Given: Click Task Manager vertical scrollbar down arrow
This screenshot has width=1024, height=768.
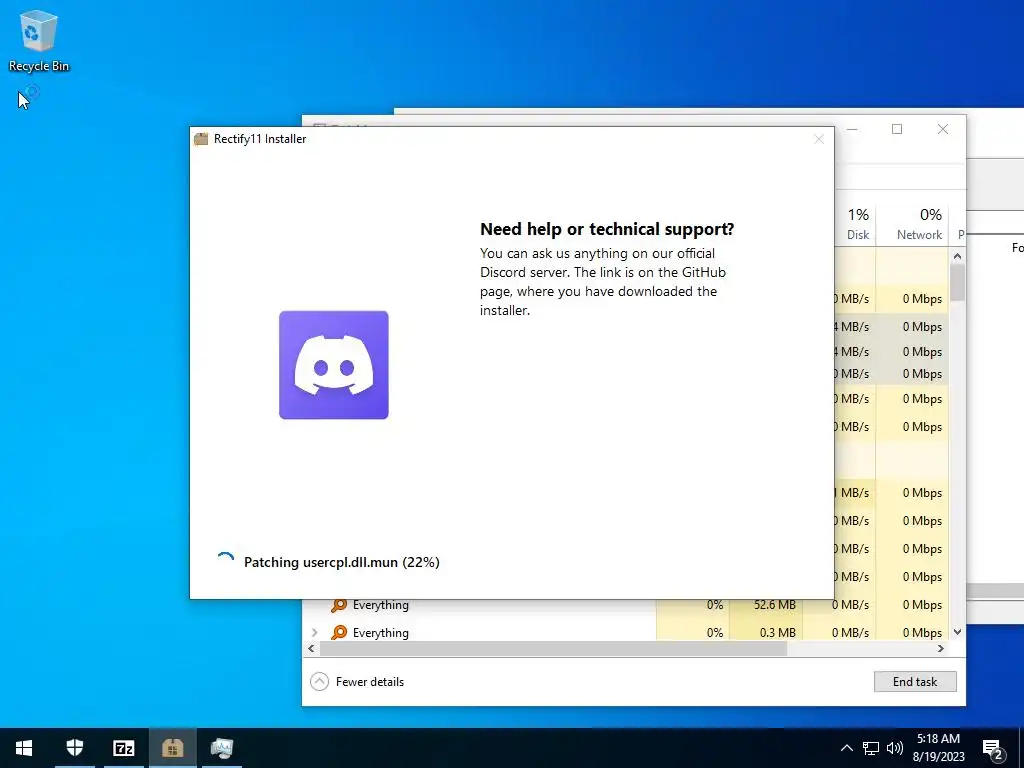Looking at the screenshot, I should [957, 632].
